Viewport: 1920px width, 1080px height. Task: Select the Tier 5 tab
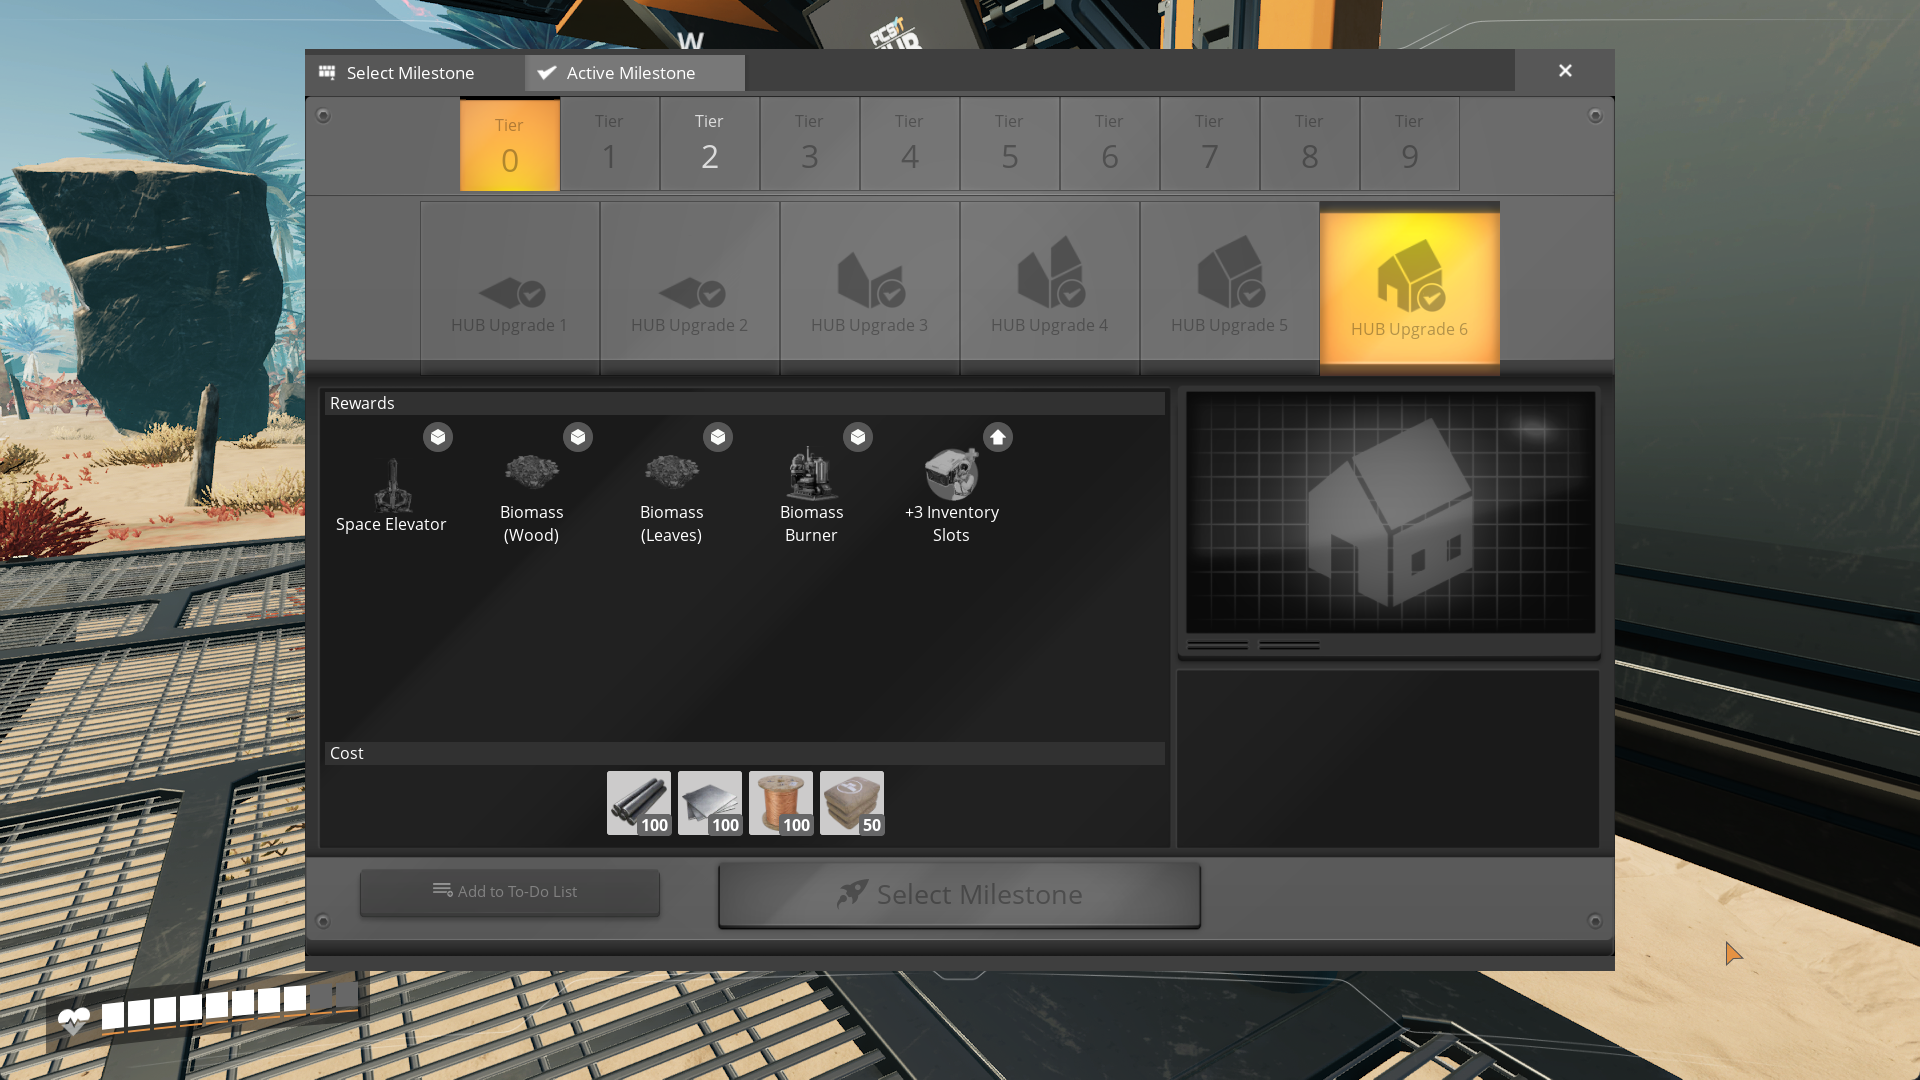(x=1010, y=144)
